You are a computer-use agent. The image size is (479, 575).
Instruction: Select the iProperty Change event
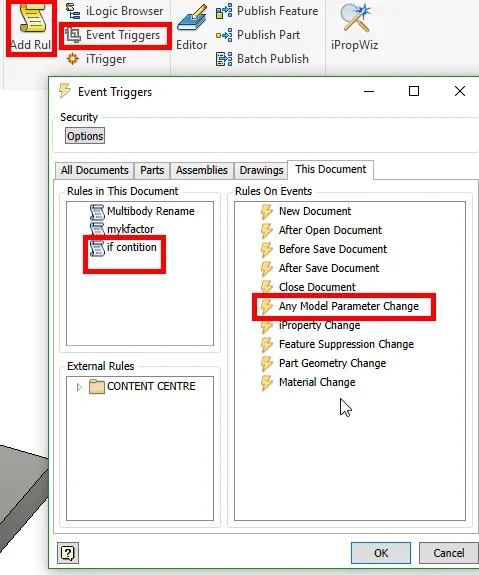click(x=310, y=325)
